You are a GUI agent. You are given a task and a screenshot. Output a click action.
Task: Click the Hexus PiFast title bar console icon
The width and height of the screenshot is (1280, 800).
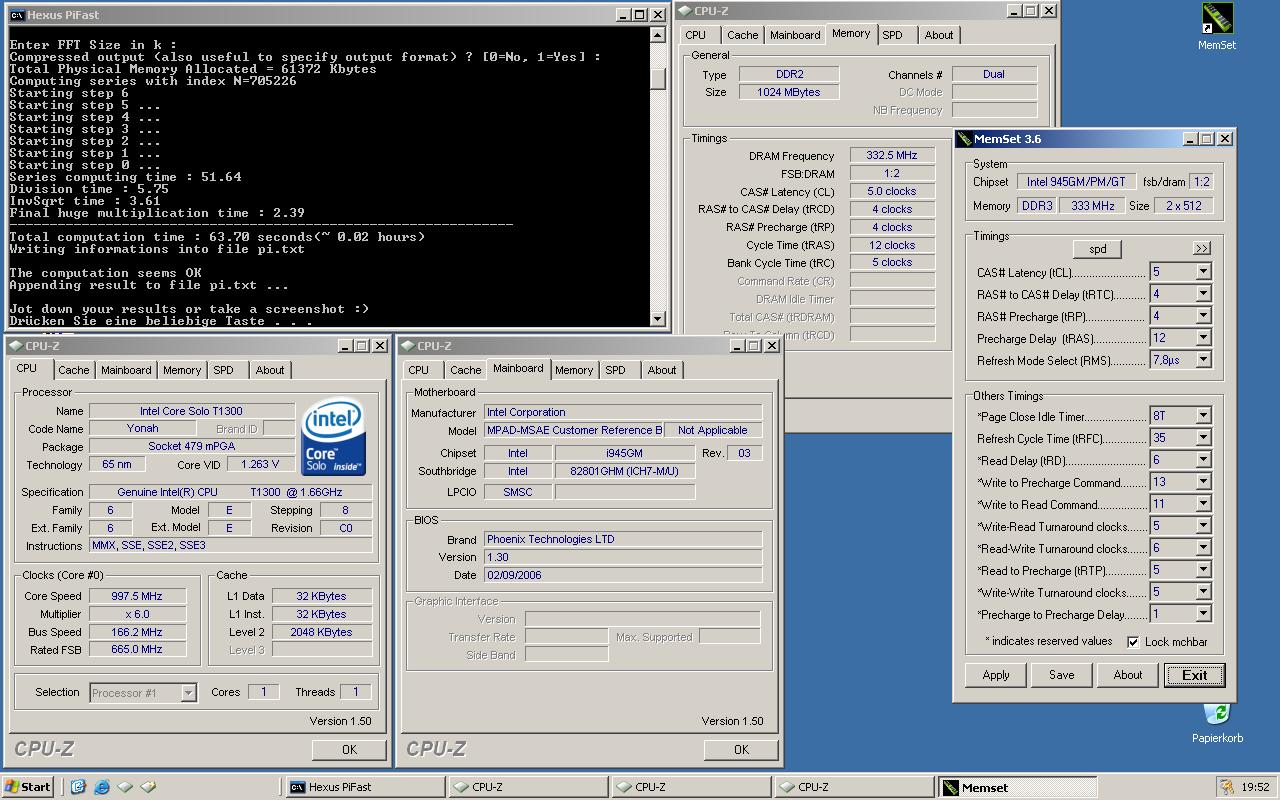[x=18, y=15]
